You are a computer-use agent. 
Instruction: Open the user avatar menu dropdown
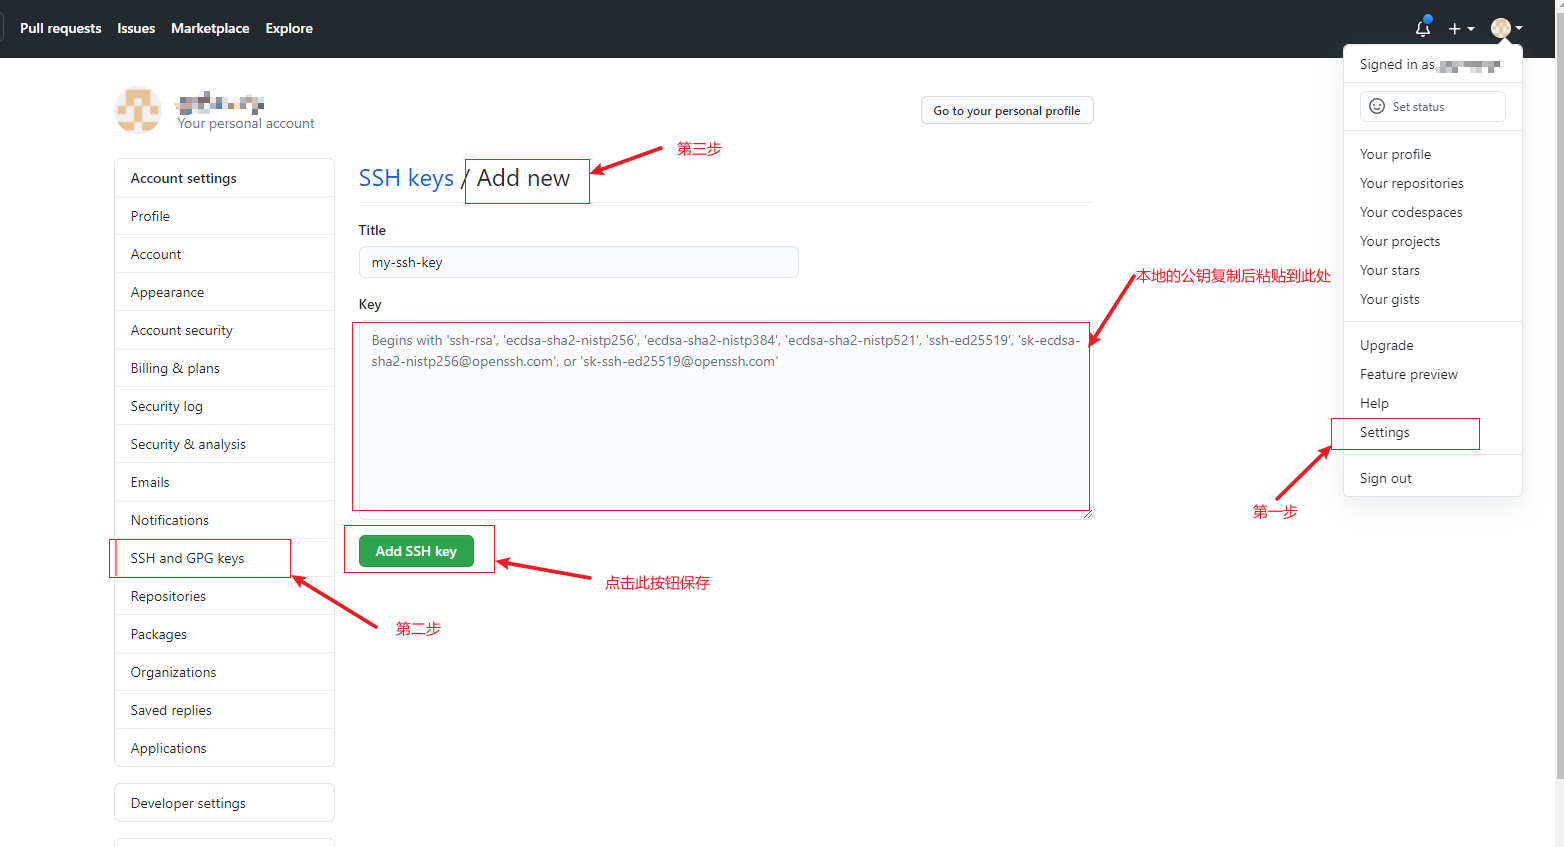[1506, 29]
